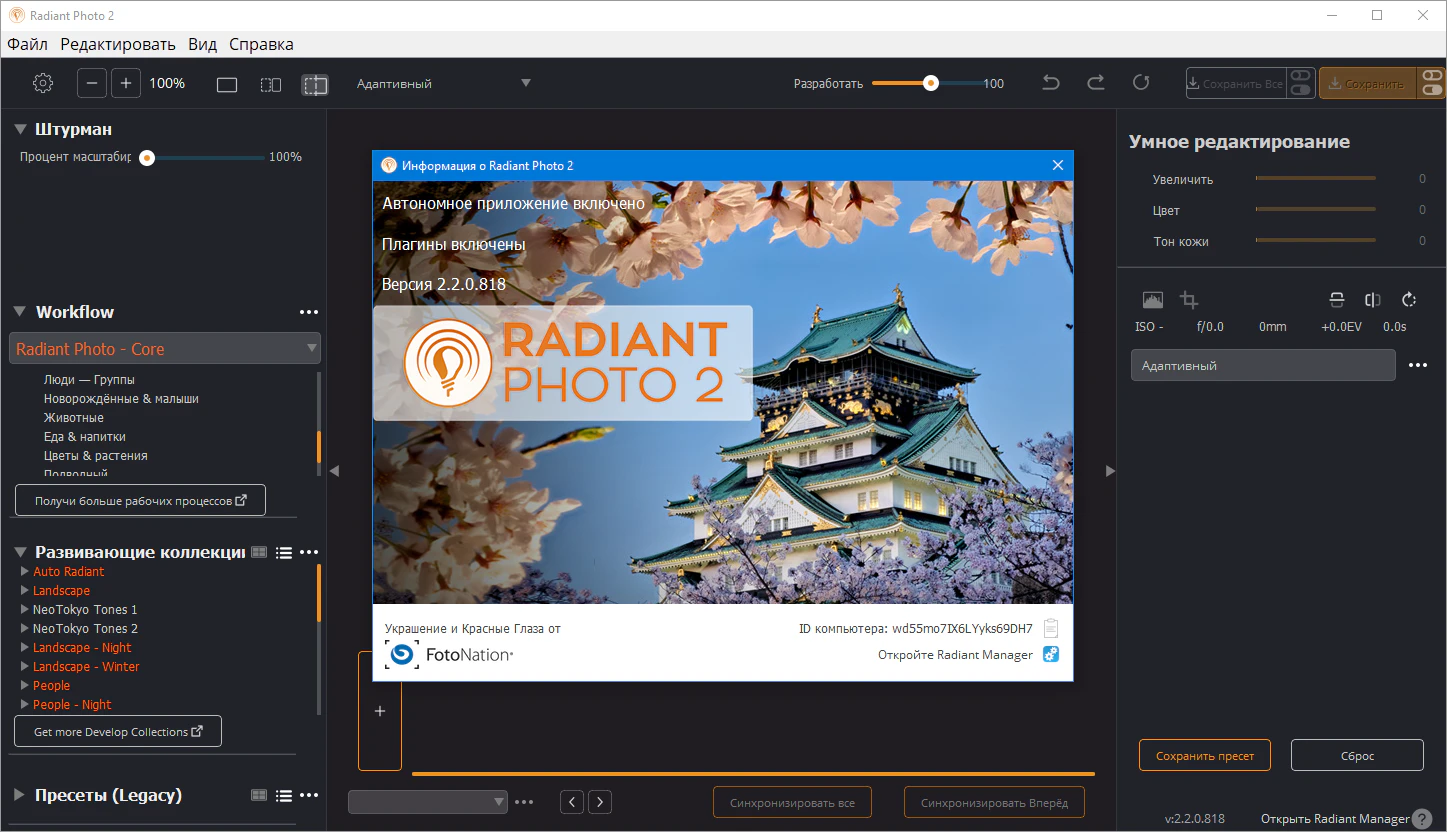Click the flip horizontal mirror icon
1447x832 pixels.
pos(1373,299)
